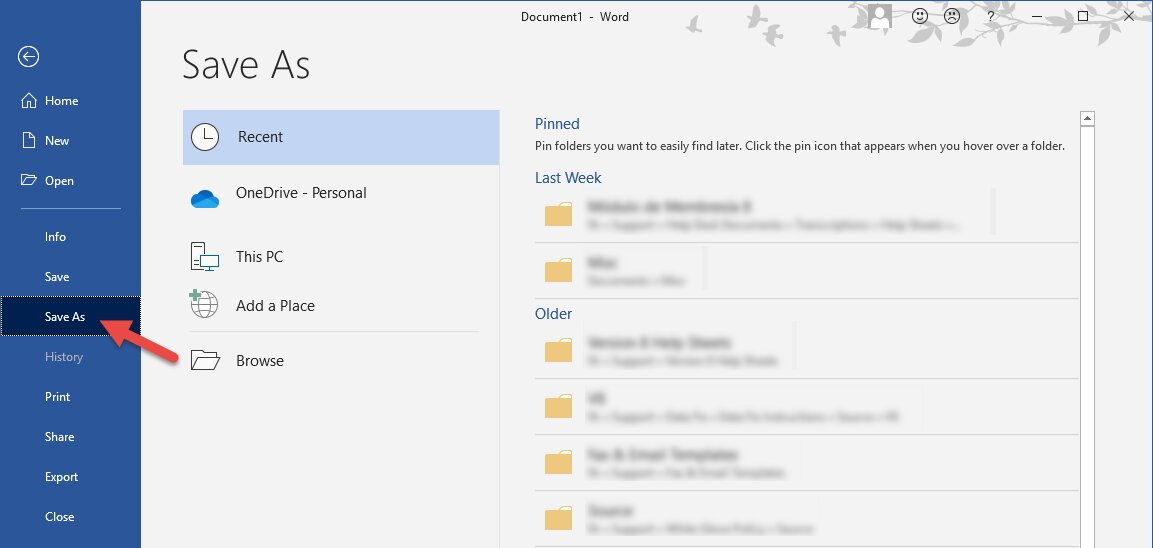Open the Share options
1153x548 pixels.
click(59, 437)
